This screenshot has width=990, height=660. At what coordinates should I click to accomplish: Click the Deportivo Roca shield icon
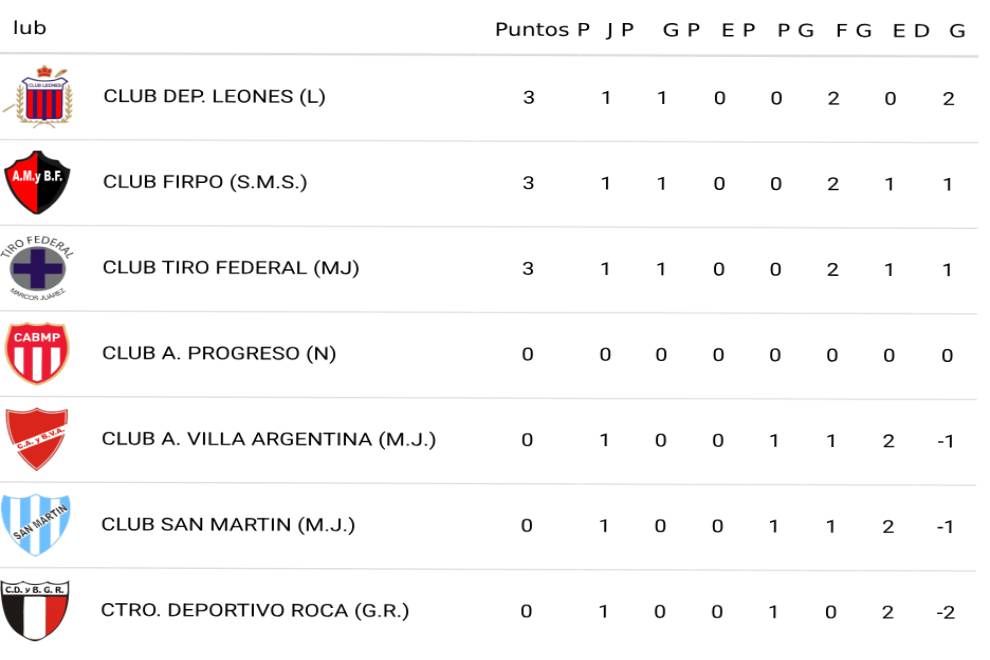tap(35, 610)
